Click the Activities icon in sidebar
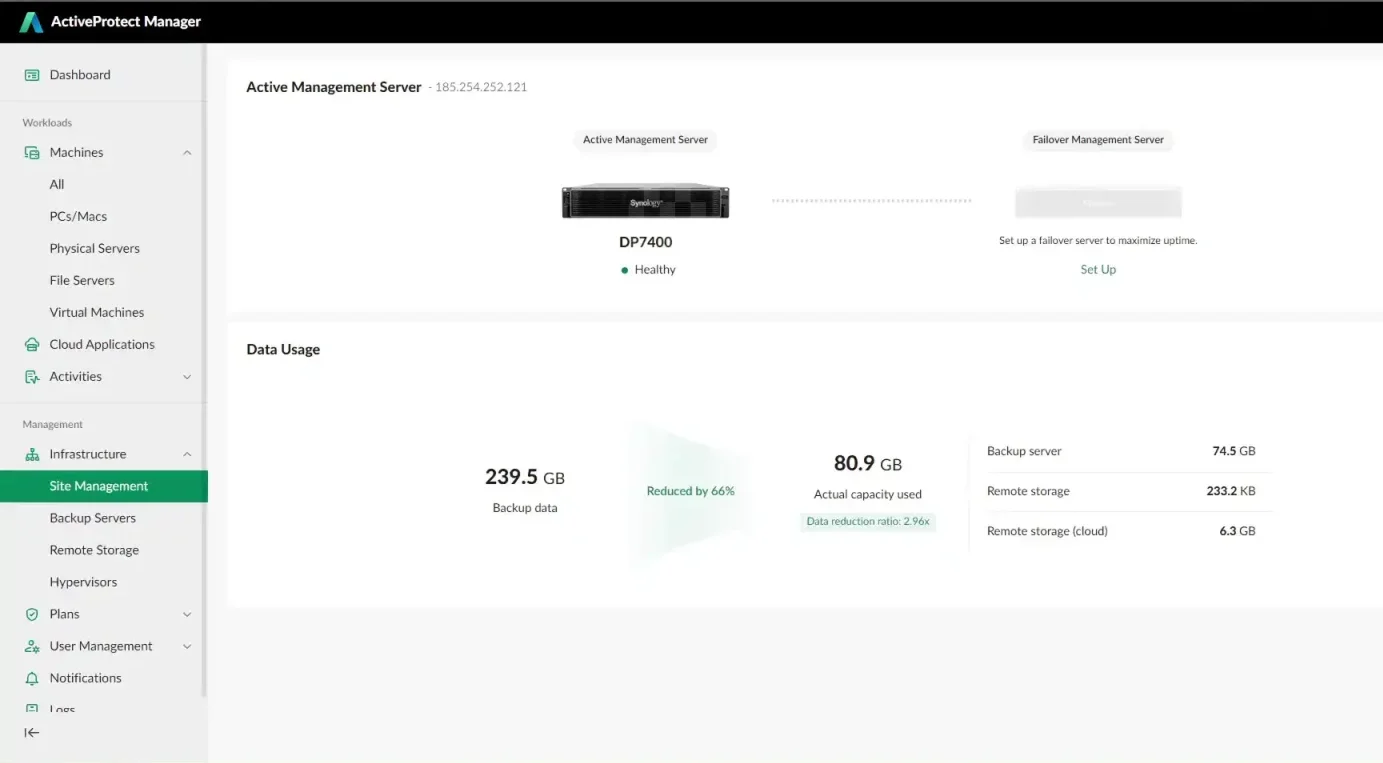 pos(32,377)
